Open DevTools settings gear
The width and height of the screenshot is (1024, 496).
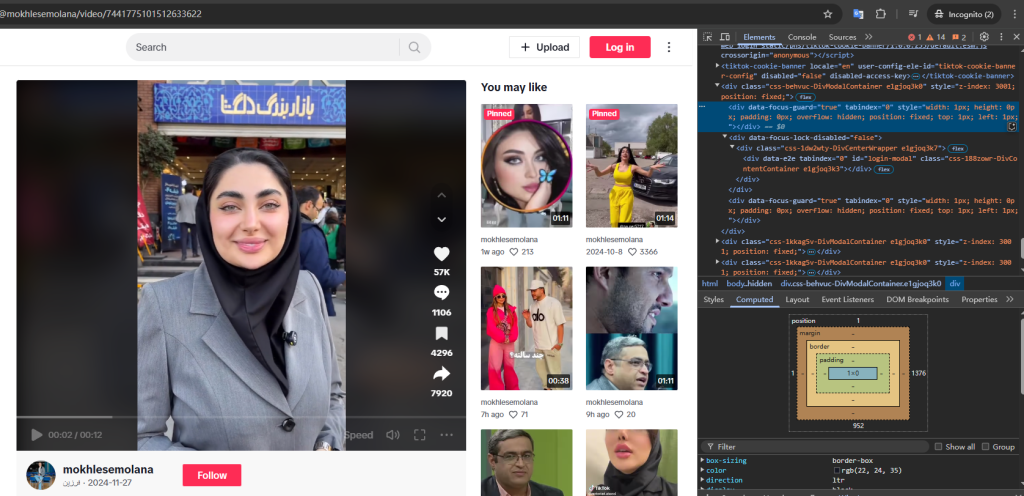point(984,37)
